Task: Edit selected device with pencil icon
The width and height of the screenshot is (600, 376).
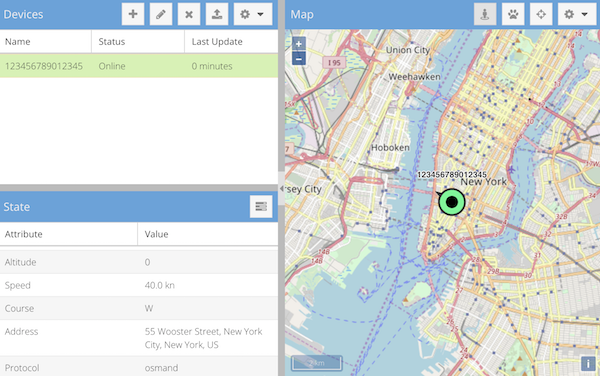Action: coord(161,14)
